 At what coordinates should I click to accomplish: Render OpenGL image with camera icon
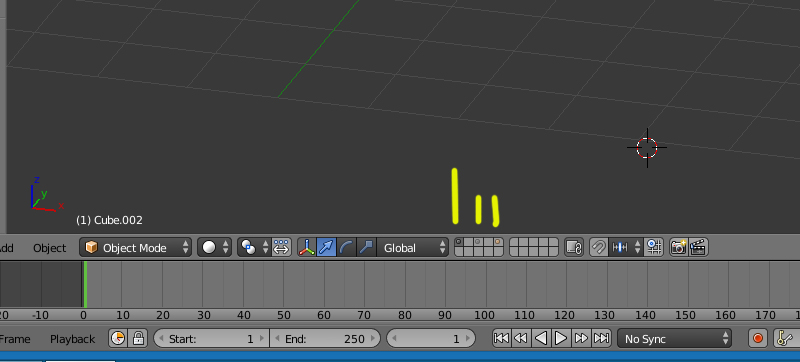pos(679,247)
